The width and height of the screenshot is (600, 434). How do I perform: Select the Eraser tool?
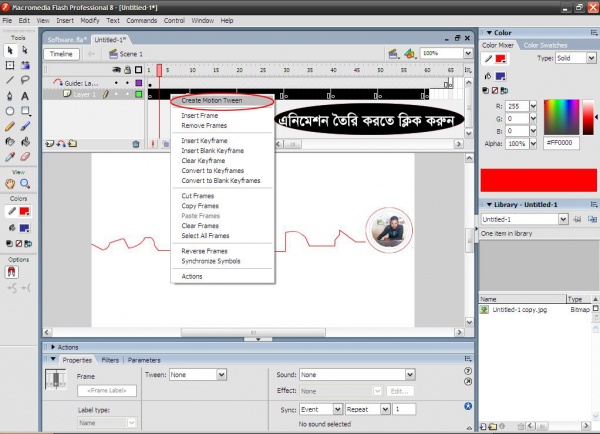point(25,157)
